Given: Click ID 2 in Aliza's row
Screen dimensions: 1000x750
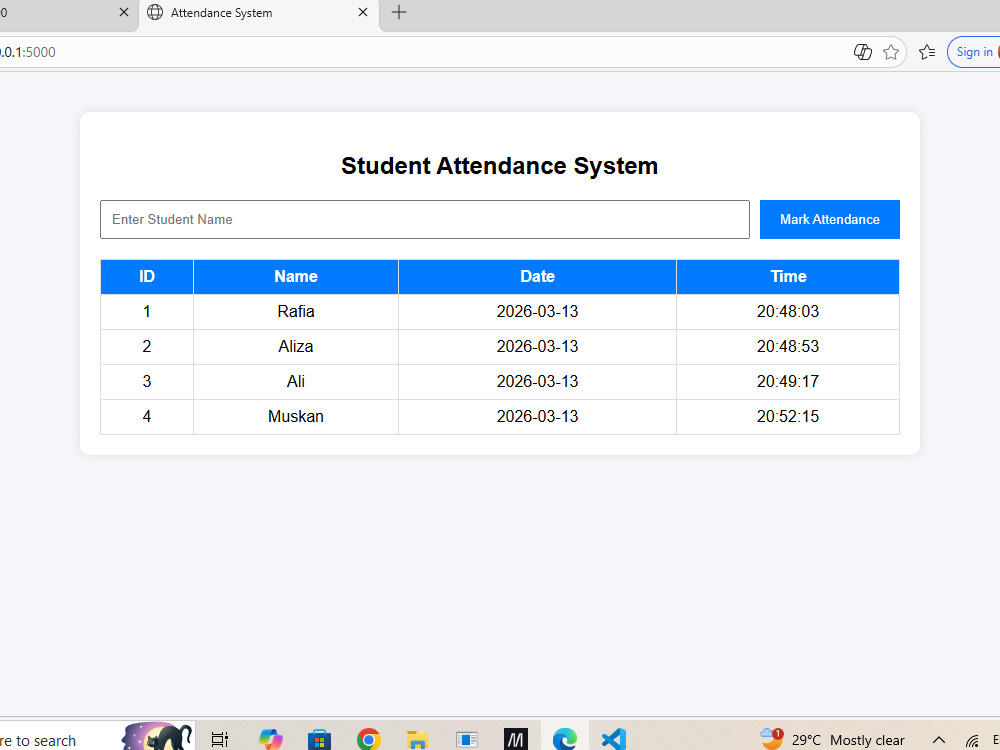Looking at the screenshot, I should 147,346.
